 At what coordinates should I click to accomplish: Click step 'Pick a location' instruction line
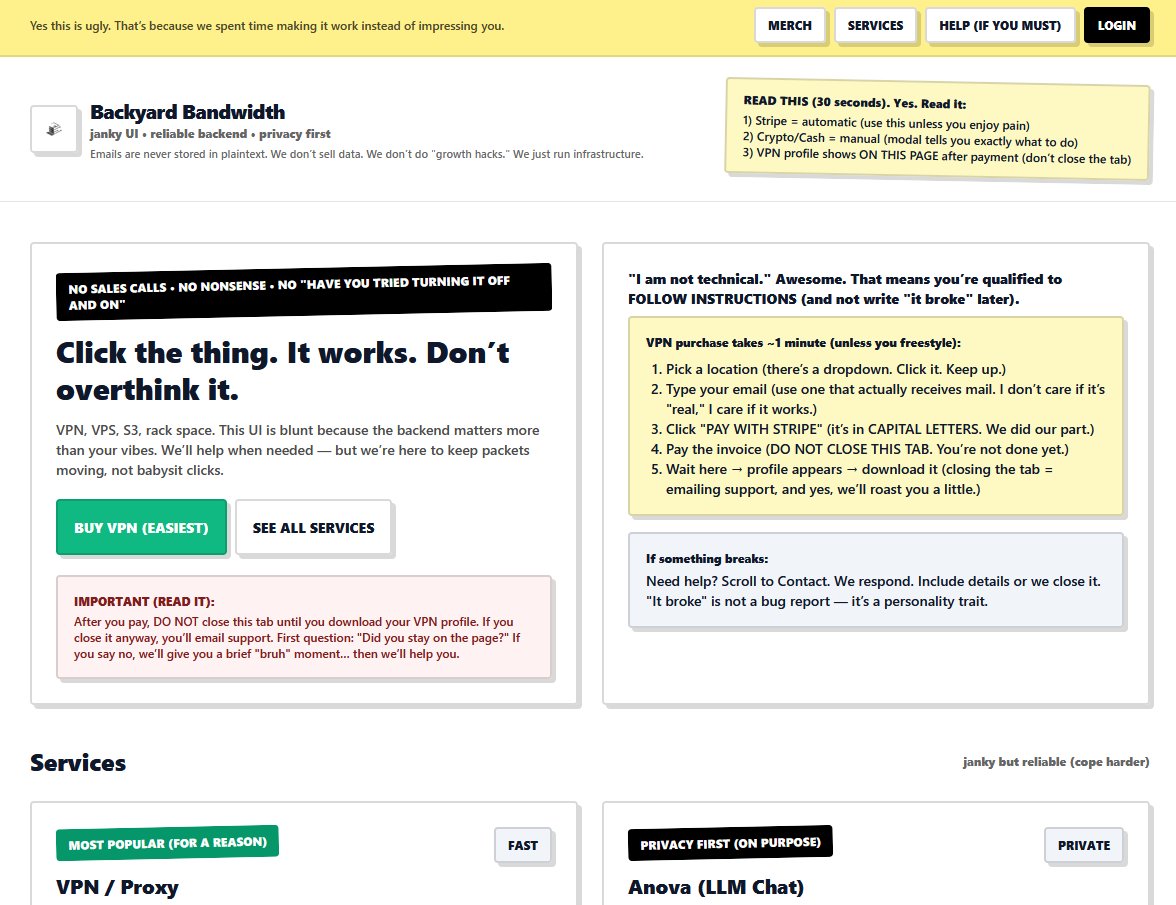[836, 369]
